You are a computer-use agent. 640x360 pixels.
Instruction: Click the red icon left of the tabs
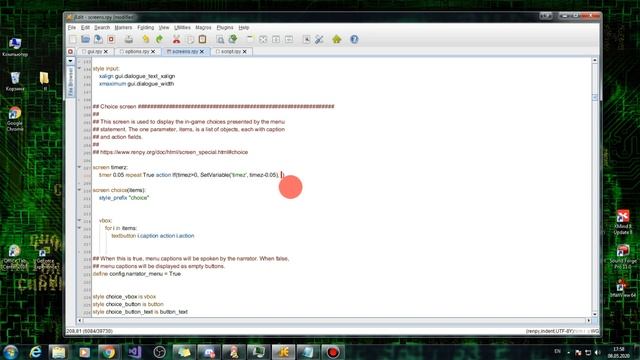(70, 52)
